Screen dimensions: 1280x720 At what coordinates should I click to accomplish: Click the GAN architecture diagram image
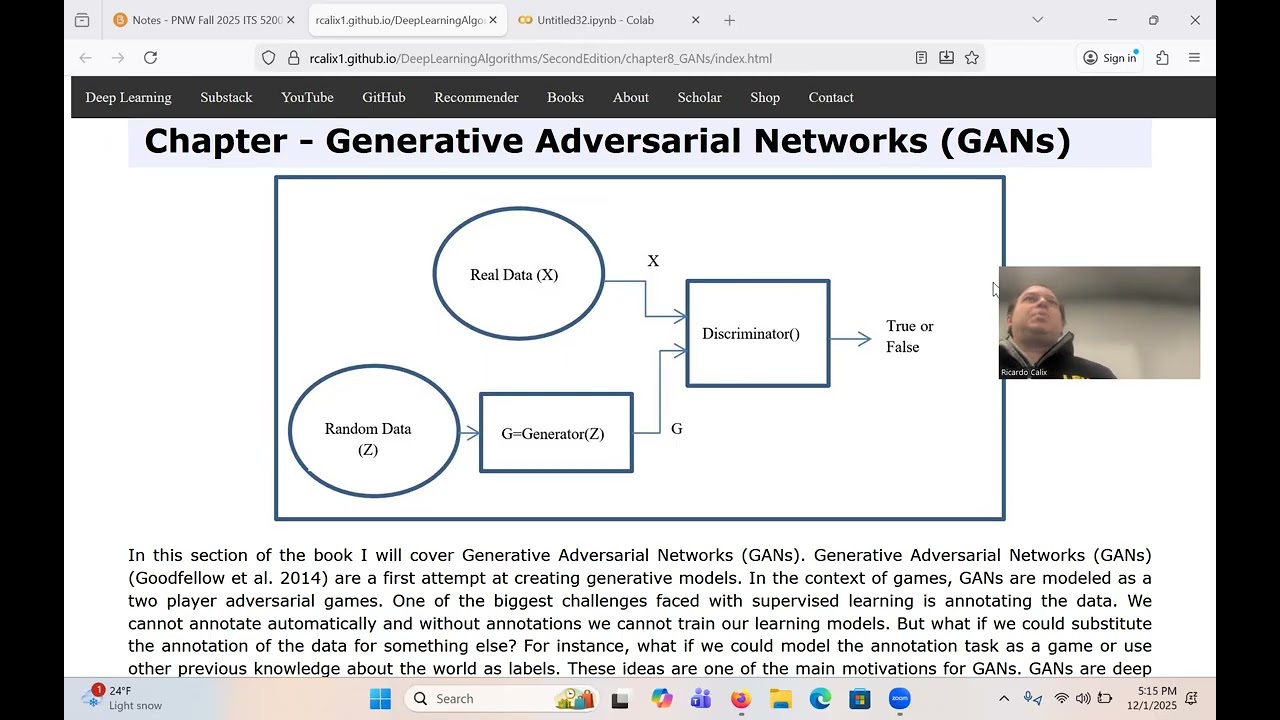pyautogui.click(x=640, y=348)
